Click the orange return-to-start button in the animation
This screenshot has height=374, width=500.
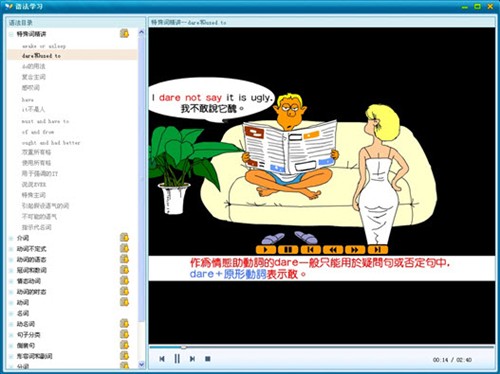click(310, 249)
